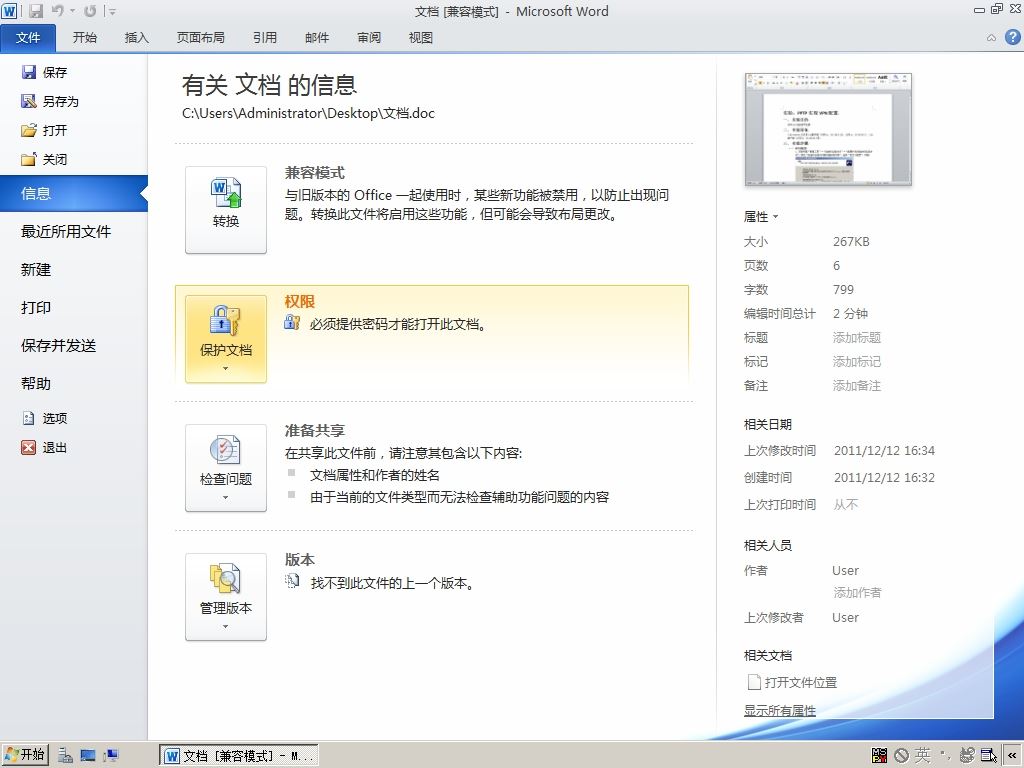Click the 上次修改时间 2011/12/12 16:34 value
The width and height of the screenshot is (1024, 768).
[884, 451]
